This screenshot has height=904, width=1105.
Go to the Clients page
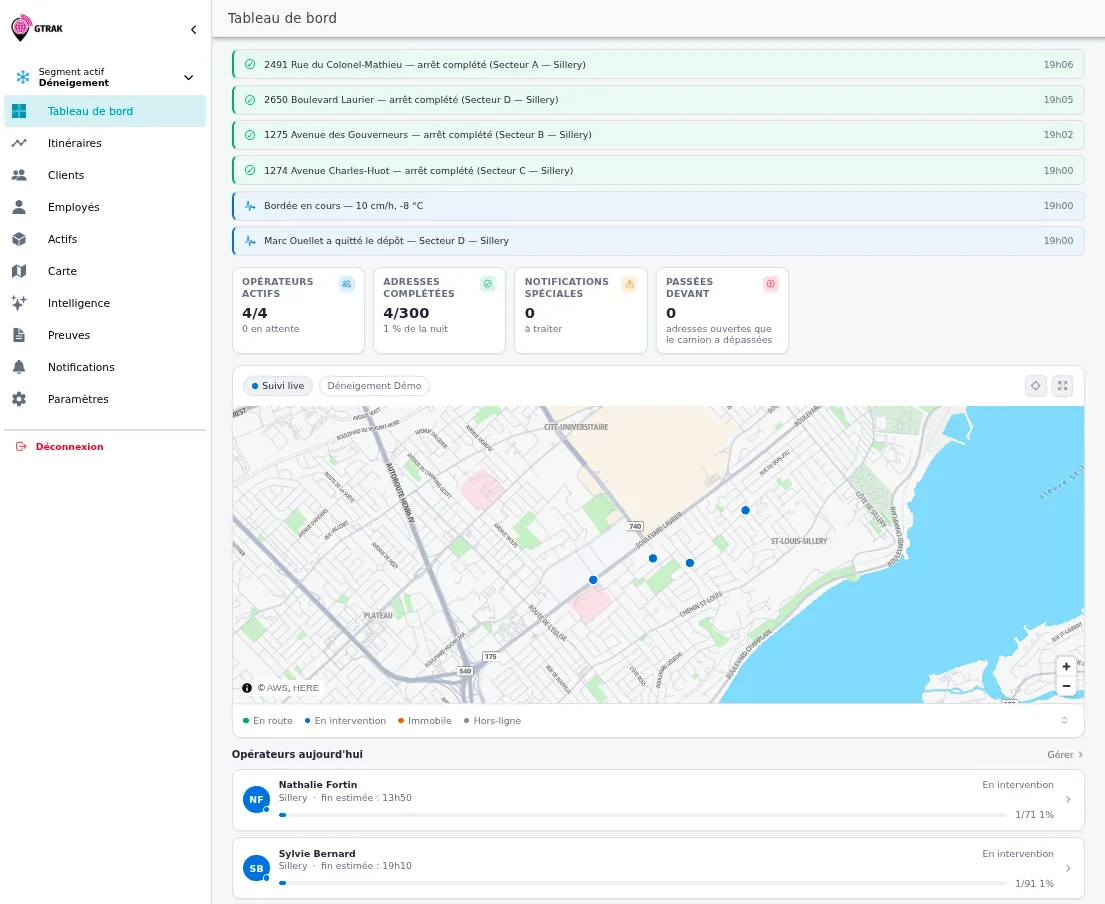click(105, 175)
